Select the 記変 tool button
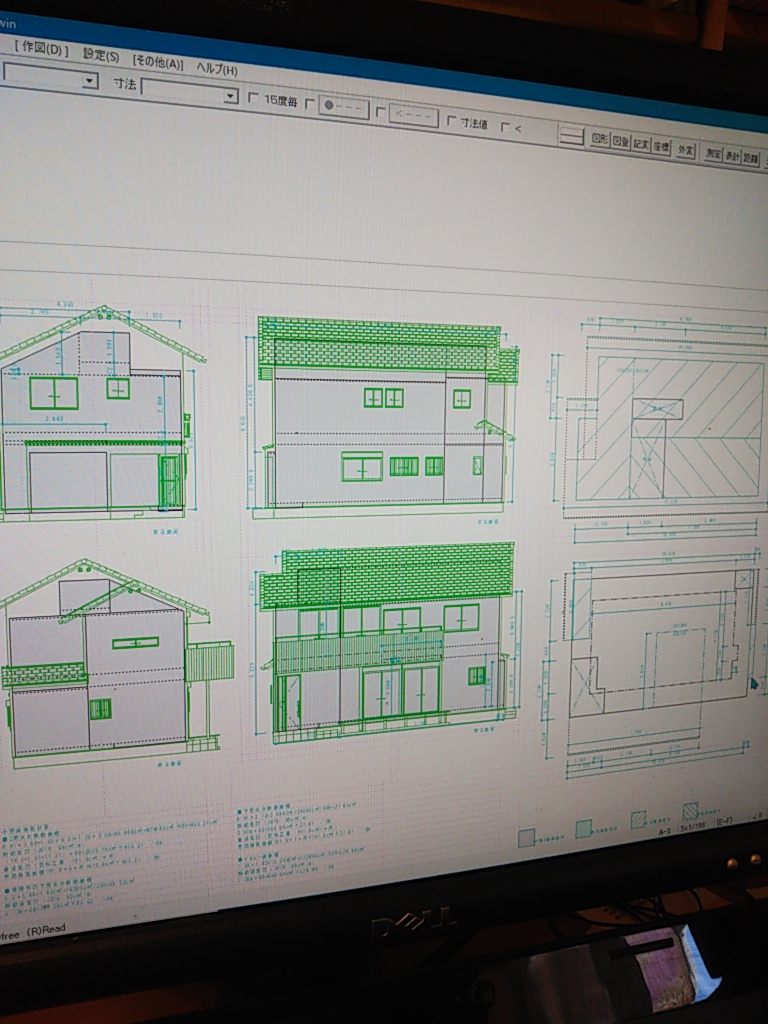Image resolution: width=768 pixels, height=1024 pixels. (641, 145)
